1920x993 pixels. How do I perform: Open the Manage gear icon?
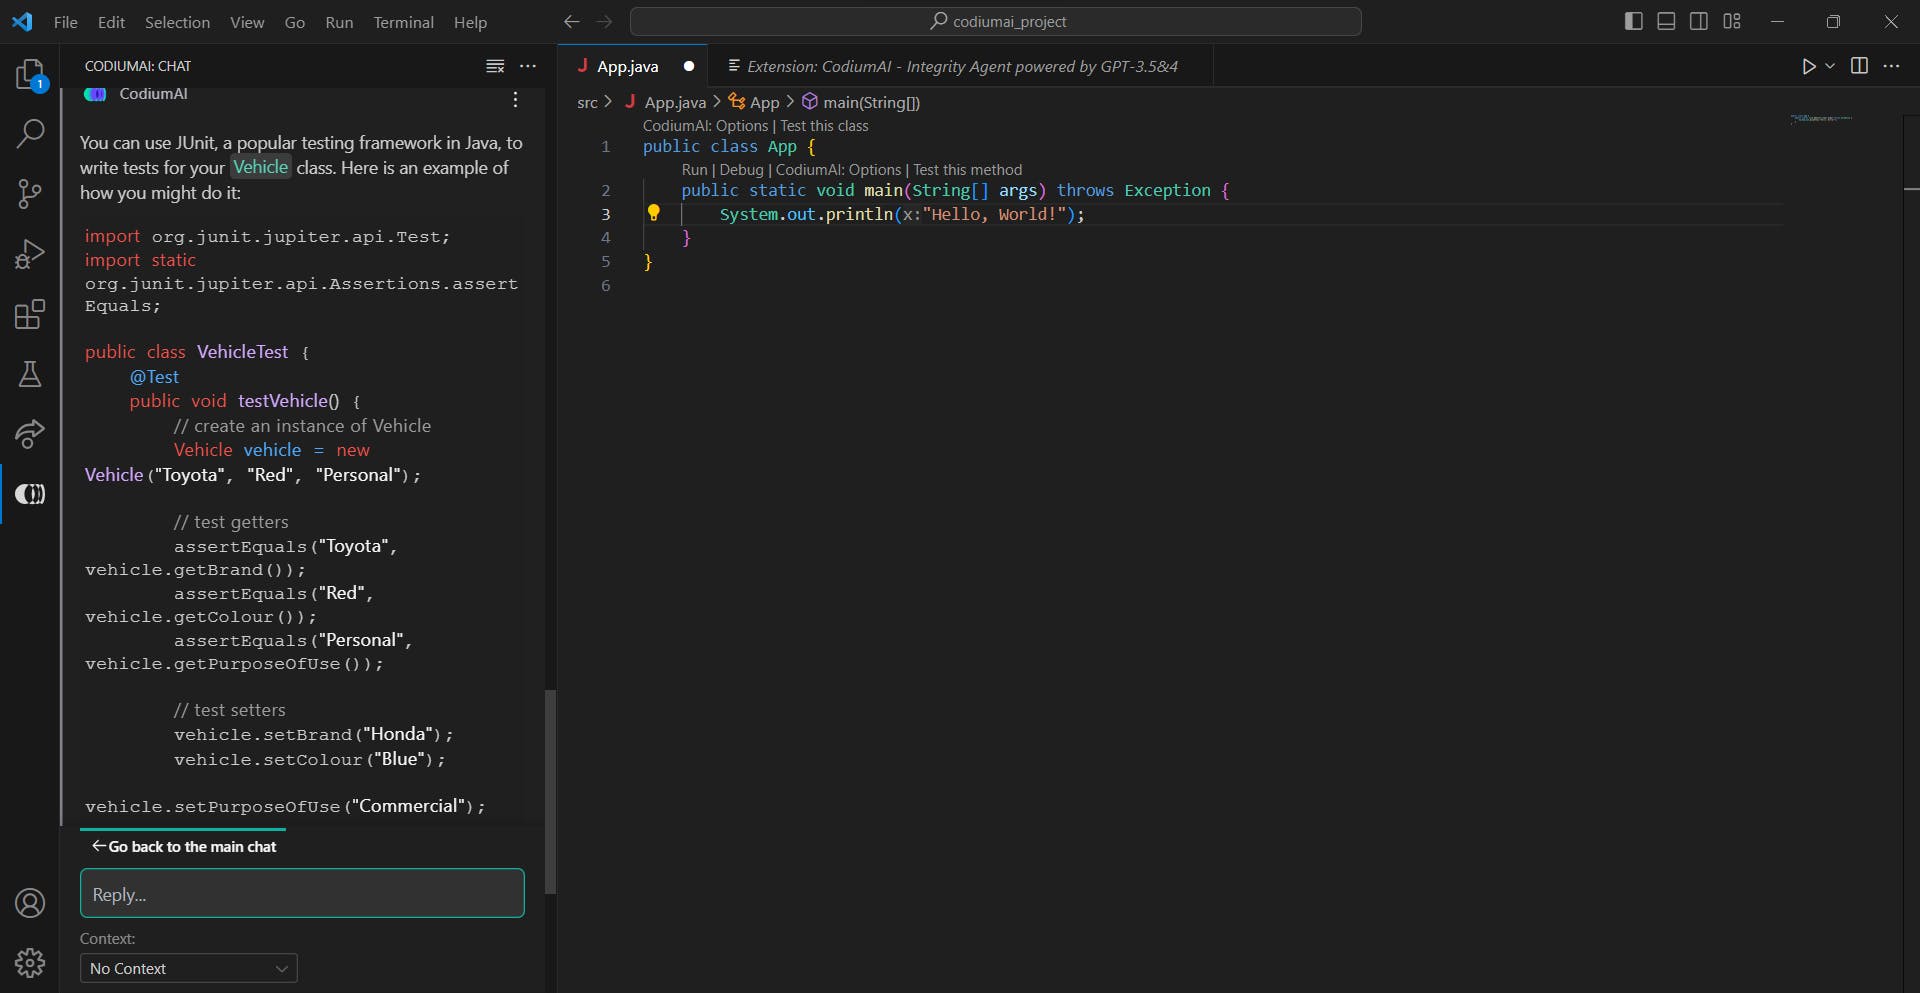pyautogui.click(x=30, y=963)
